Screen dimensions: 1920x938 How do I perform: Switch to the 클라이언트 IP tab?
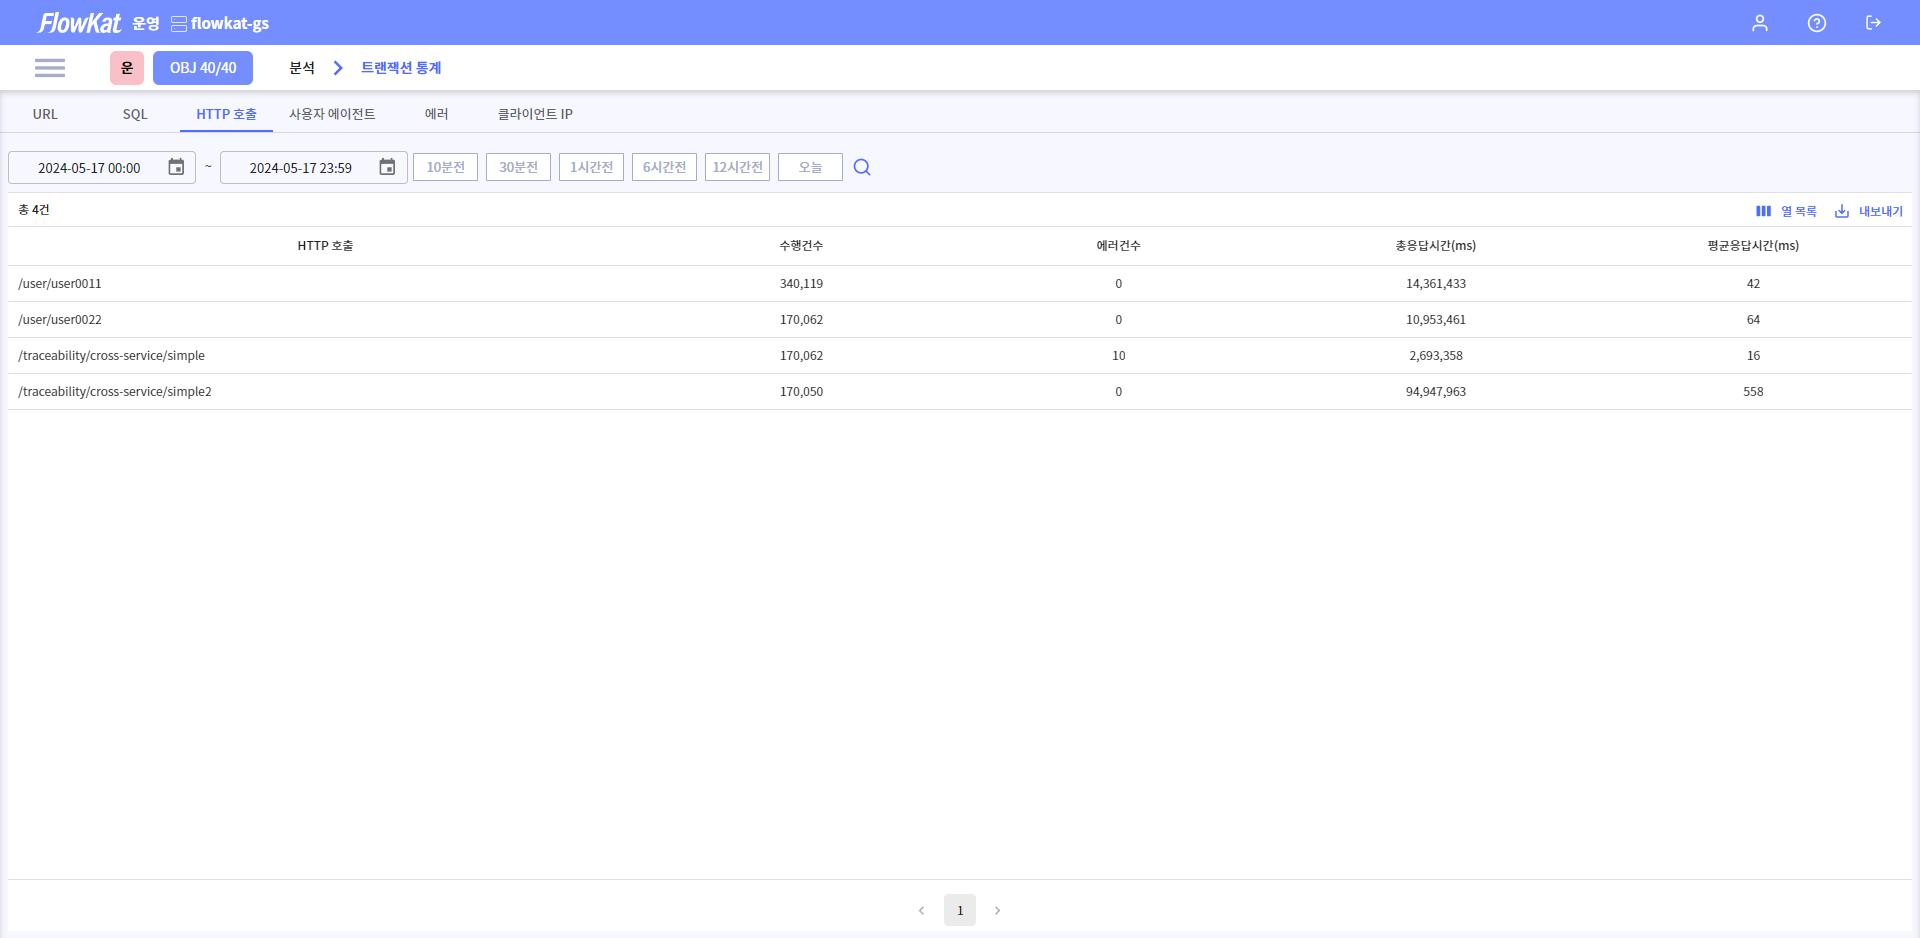click(535, 114)
